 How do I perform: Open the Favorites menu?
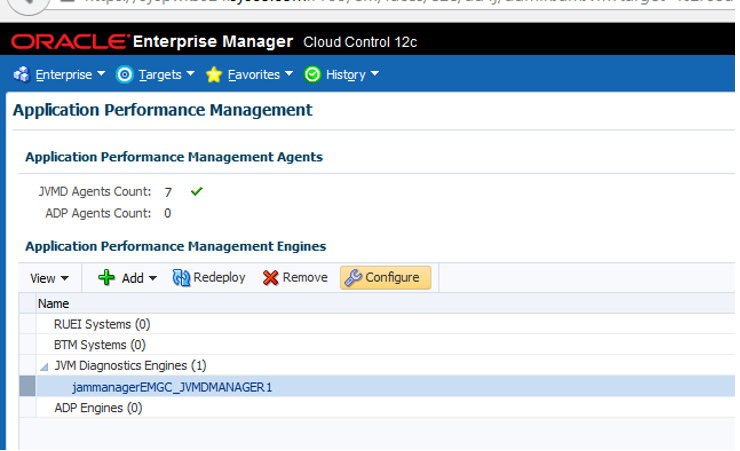tap(260, 75)
